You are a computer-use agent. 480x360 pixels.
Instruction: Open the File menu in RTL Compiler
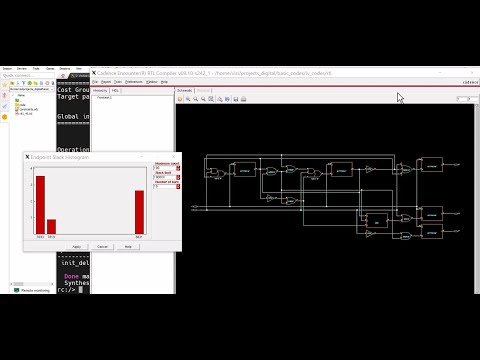[95, 82]
